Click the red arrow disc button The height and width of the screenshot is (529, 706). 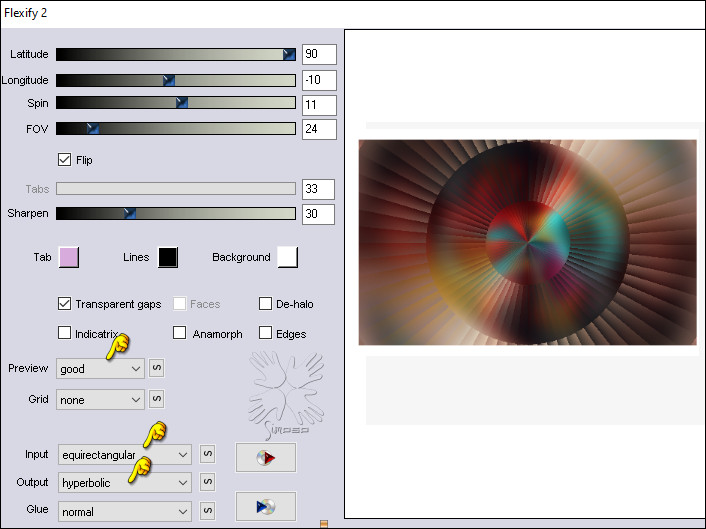pyautogui.click(x=265, y=458)
